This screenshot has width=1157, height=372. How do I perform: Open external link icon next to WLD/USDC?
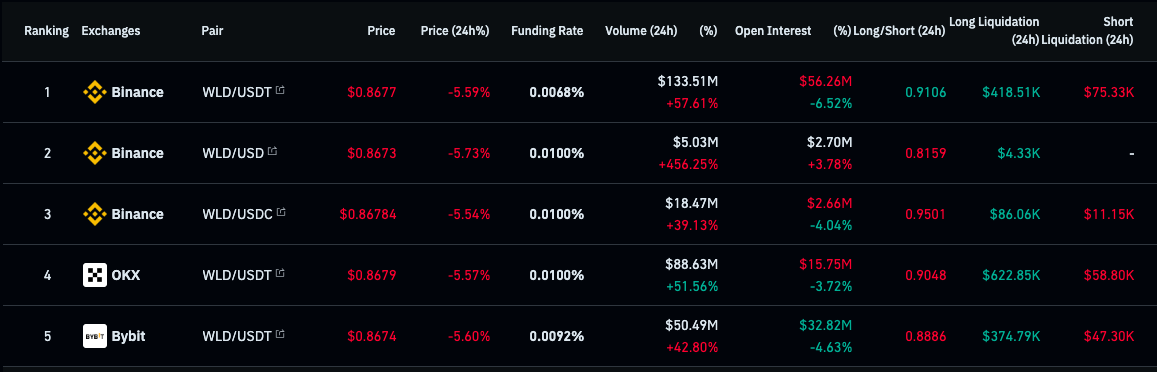[x=280, y=213]
